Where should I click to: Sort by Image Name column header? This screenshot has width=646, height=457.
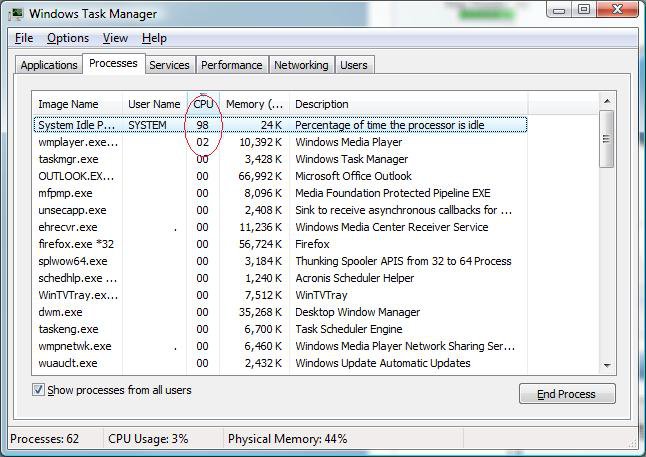tap(77, 104)
